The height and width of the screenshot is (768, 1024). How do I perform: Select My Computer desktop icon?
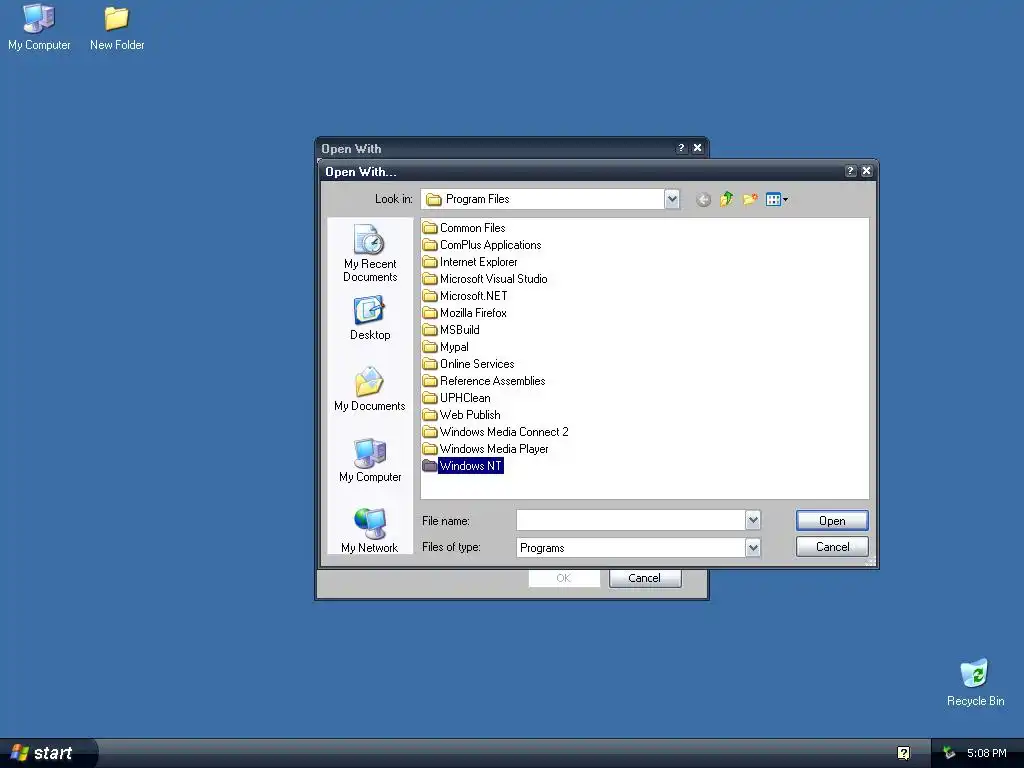point(39,27)
